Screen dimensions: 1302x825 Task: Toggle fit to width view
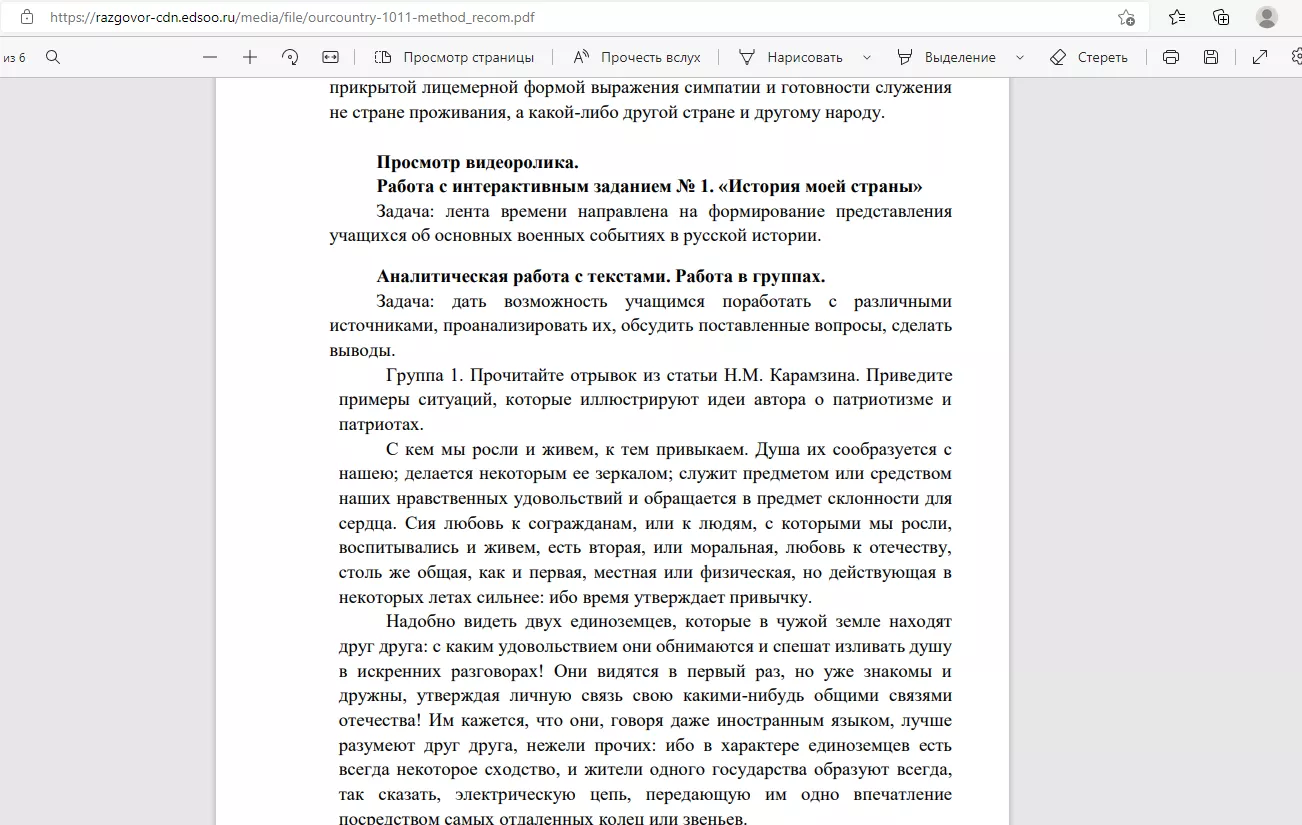(331, 57)
